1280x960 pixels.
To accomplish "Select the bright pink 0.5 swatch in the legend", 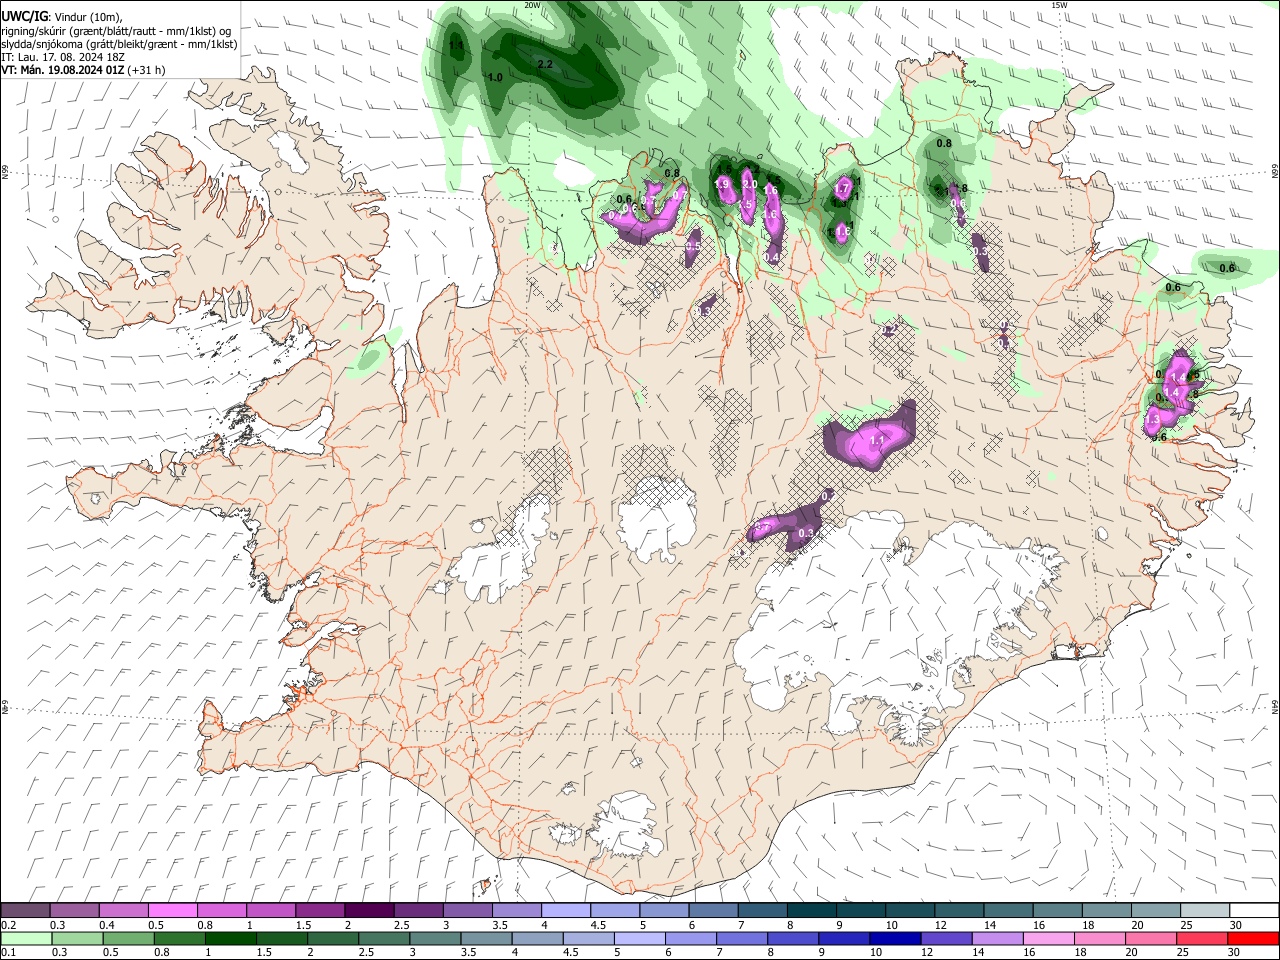I will (172, 911).
